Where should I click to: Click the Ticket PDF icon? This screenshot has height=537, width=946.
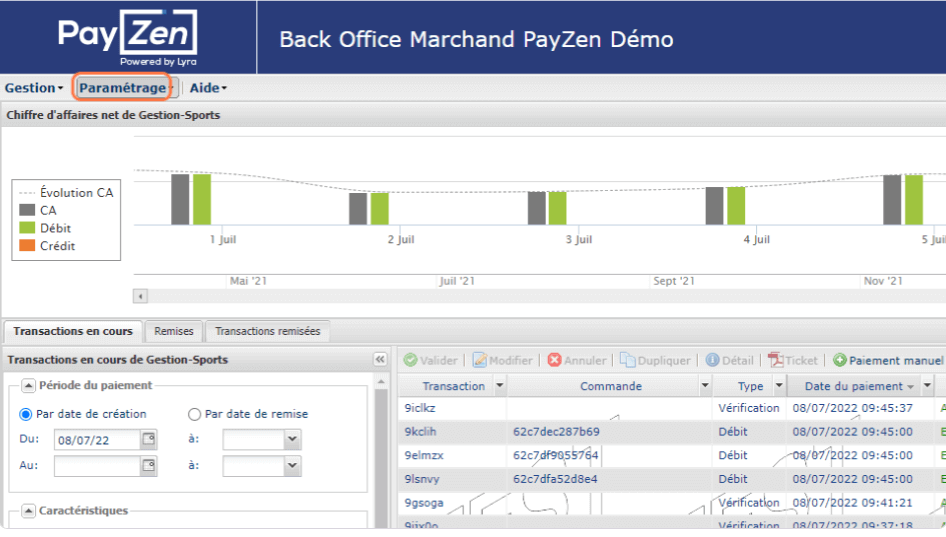[x=775, y=360]
